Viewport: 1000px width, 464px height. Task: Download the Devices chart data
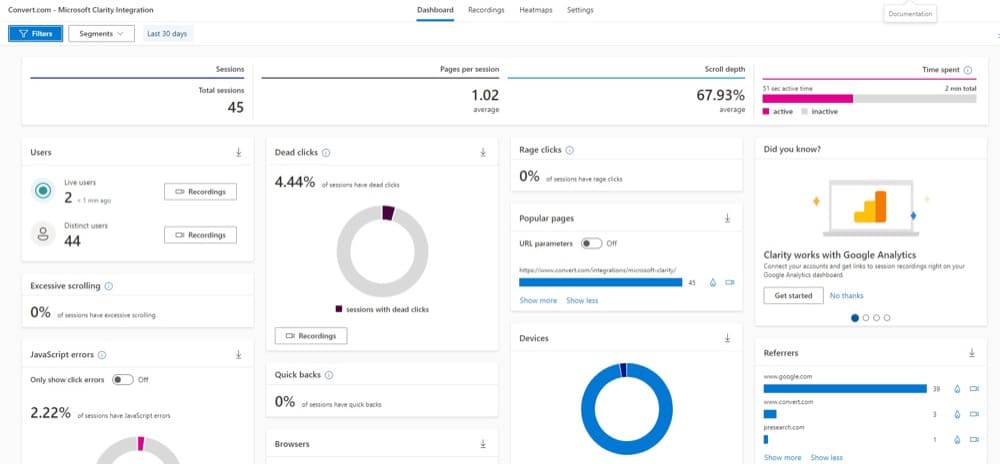pyautogui.click(x=727, y=338)
